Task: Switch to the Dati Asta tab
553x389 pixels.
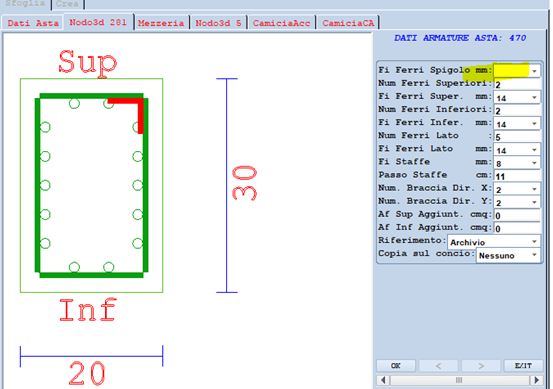Action: (x=33, y=23)
